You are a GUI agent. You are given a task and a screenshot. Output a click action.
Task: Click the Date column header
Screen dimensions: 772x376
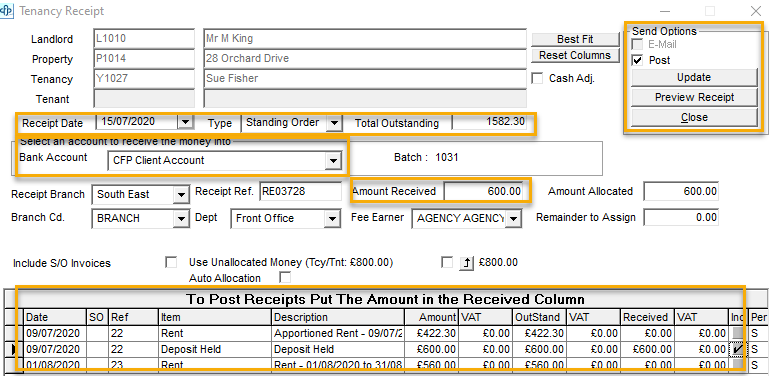tap(55, 317)
